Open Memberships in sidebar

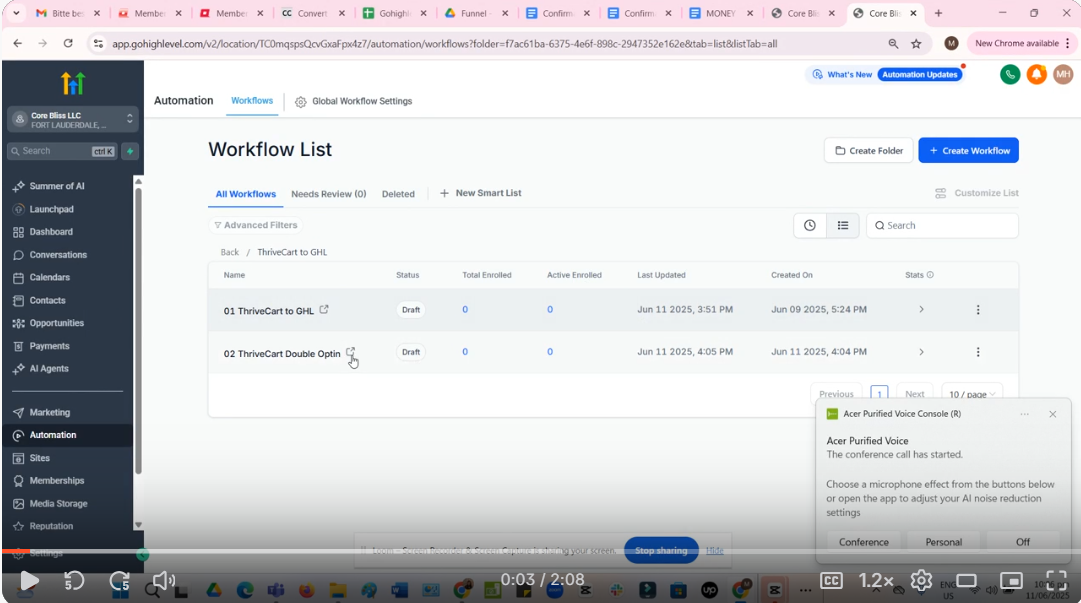click(57, 480)
